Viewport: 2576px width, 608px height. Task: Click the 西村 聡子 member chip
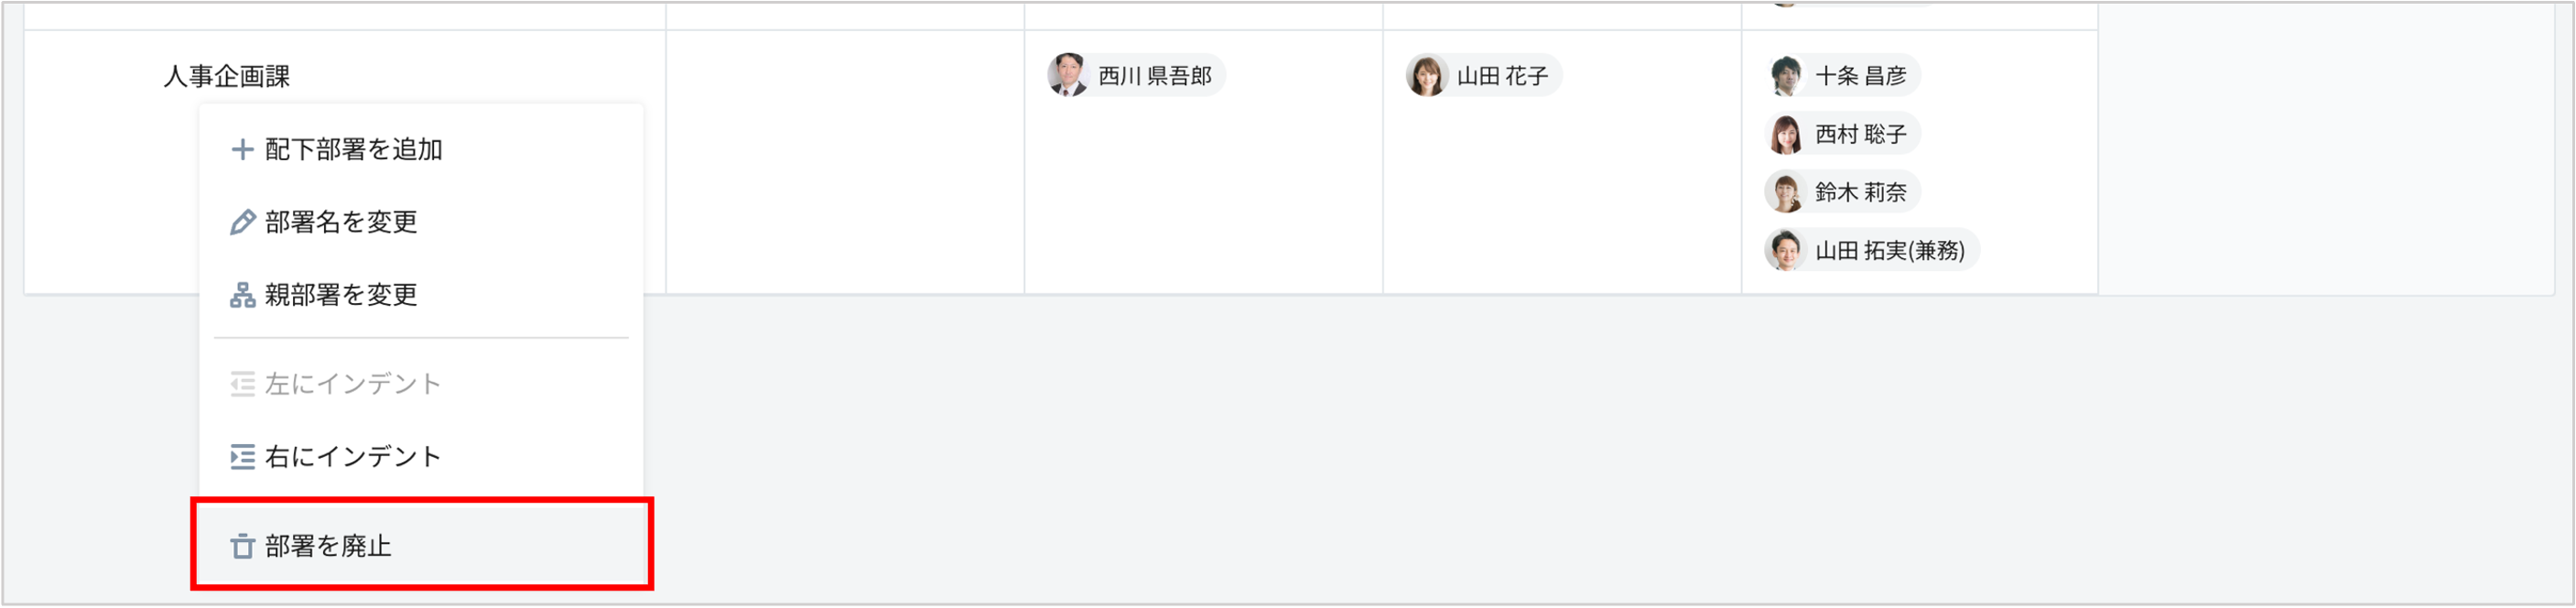point(1841,133)
